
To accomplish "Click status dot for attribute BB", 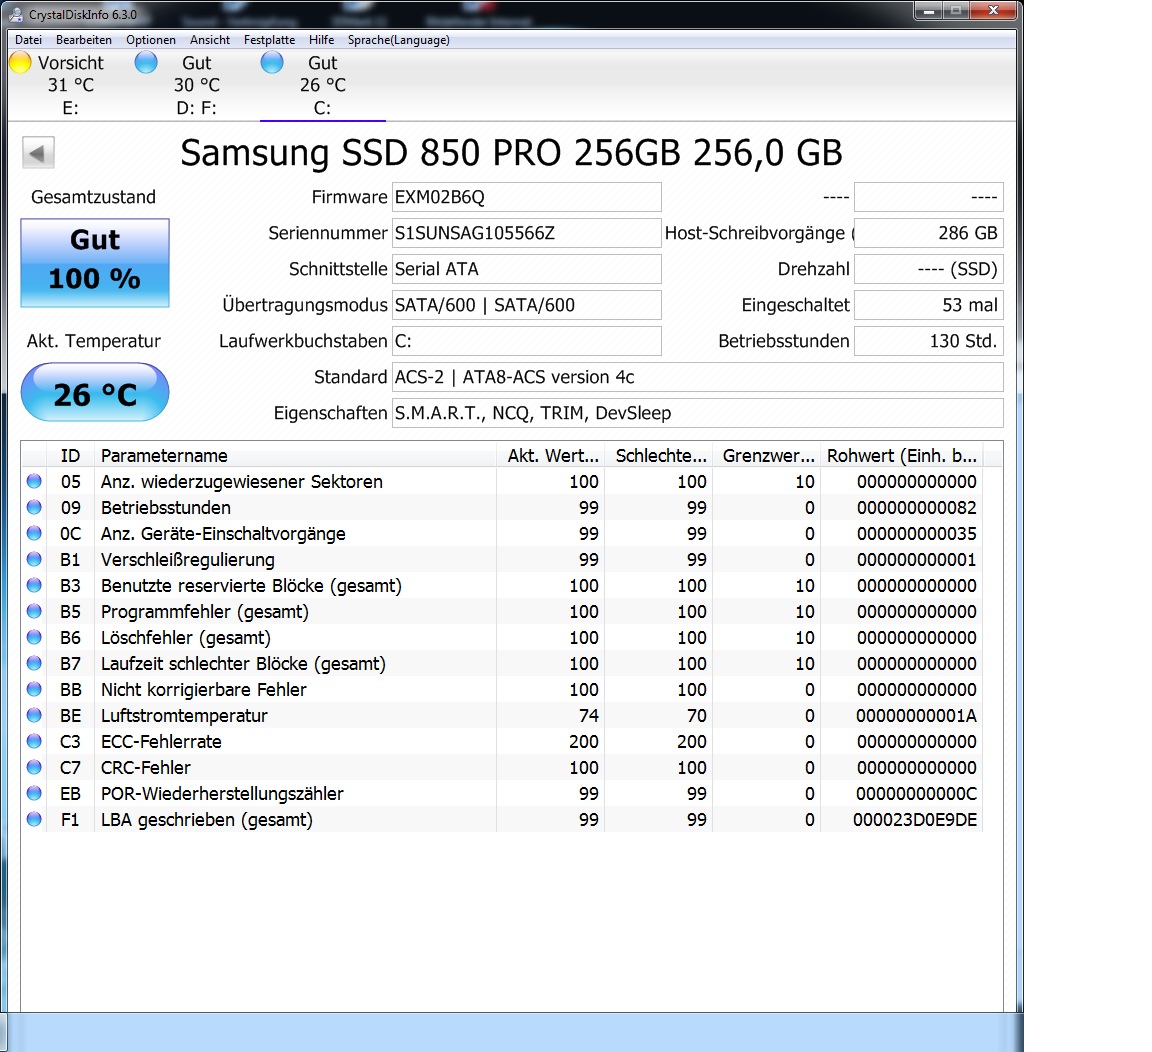I will coord(34,689).
